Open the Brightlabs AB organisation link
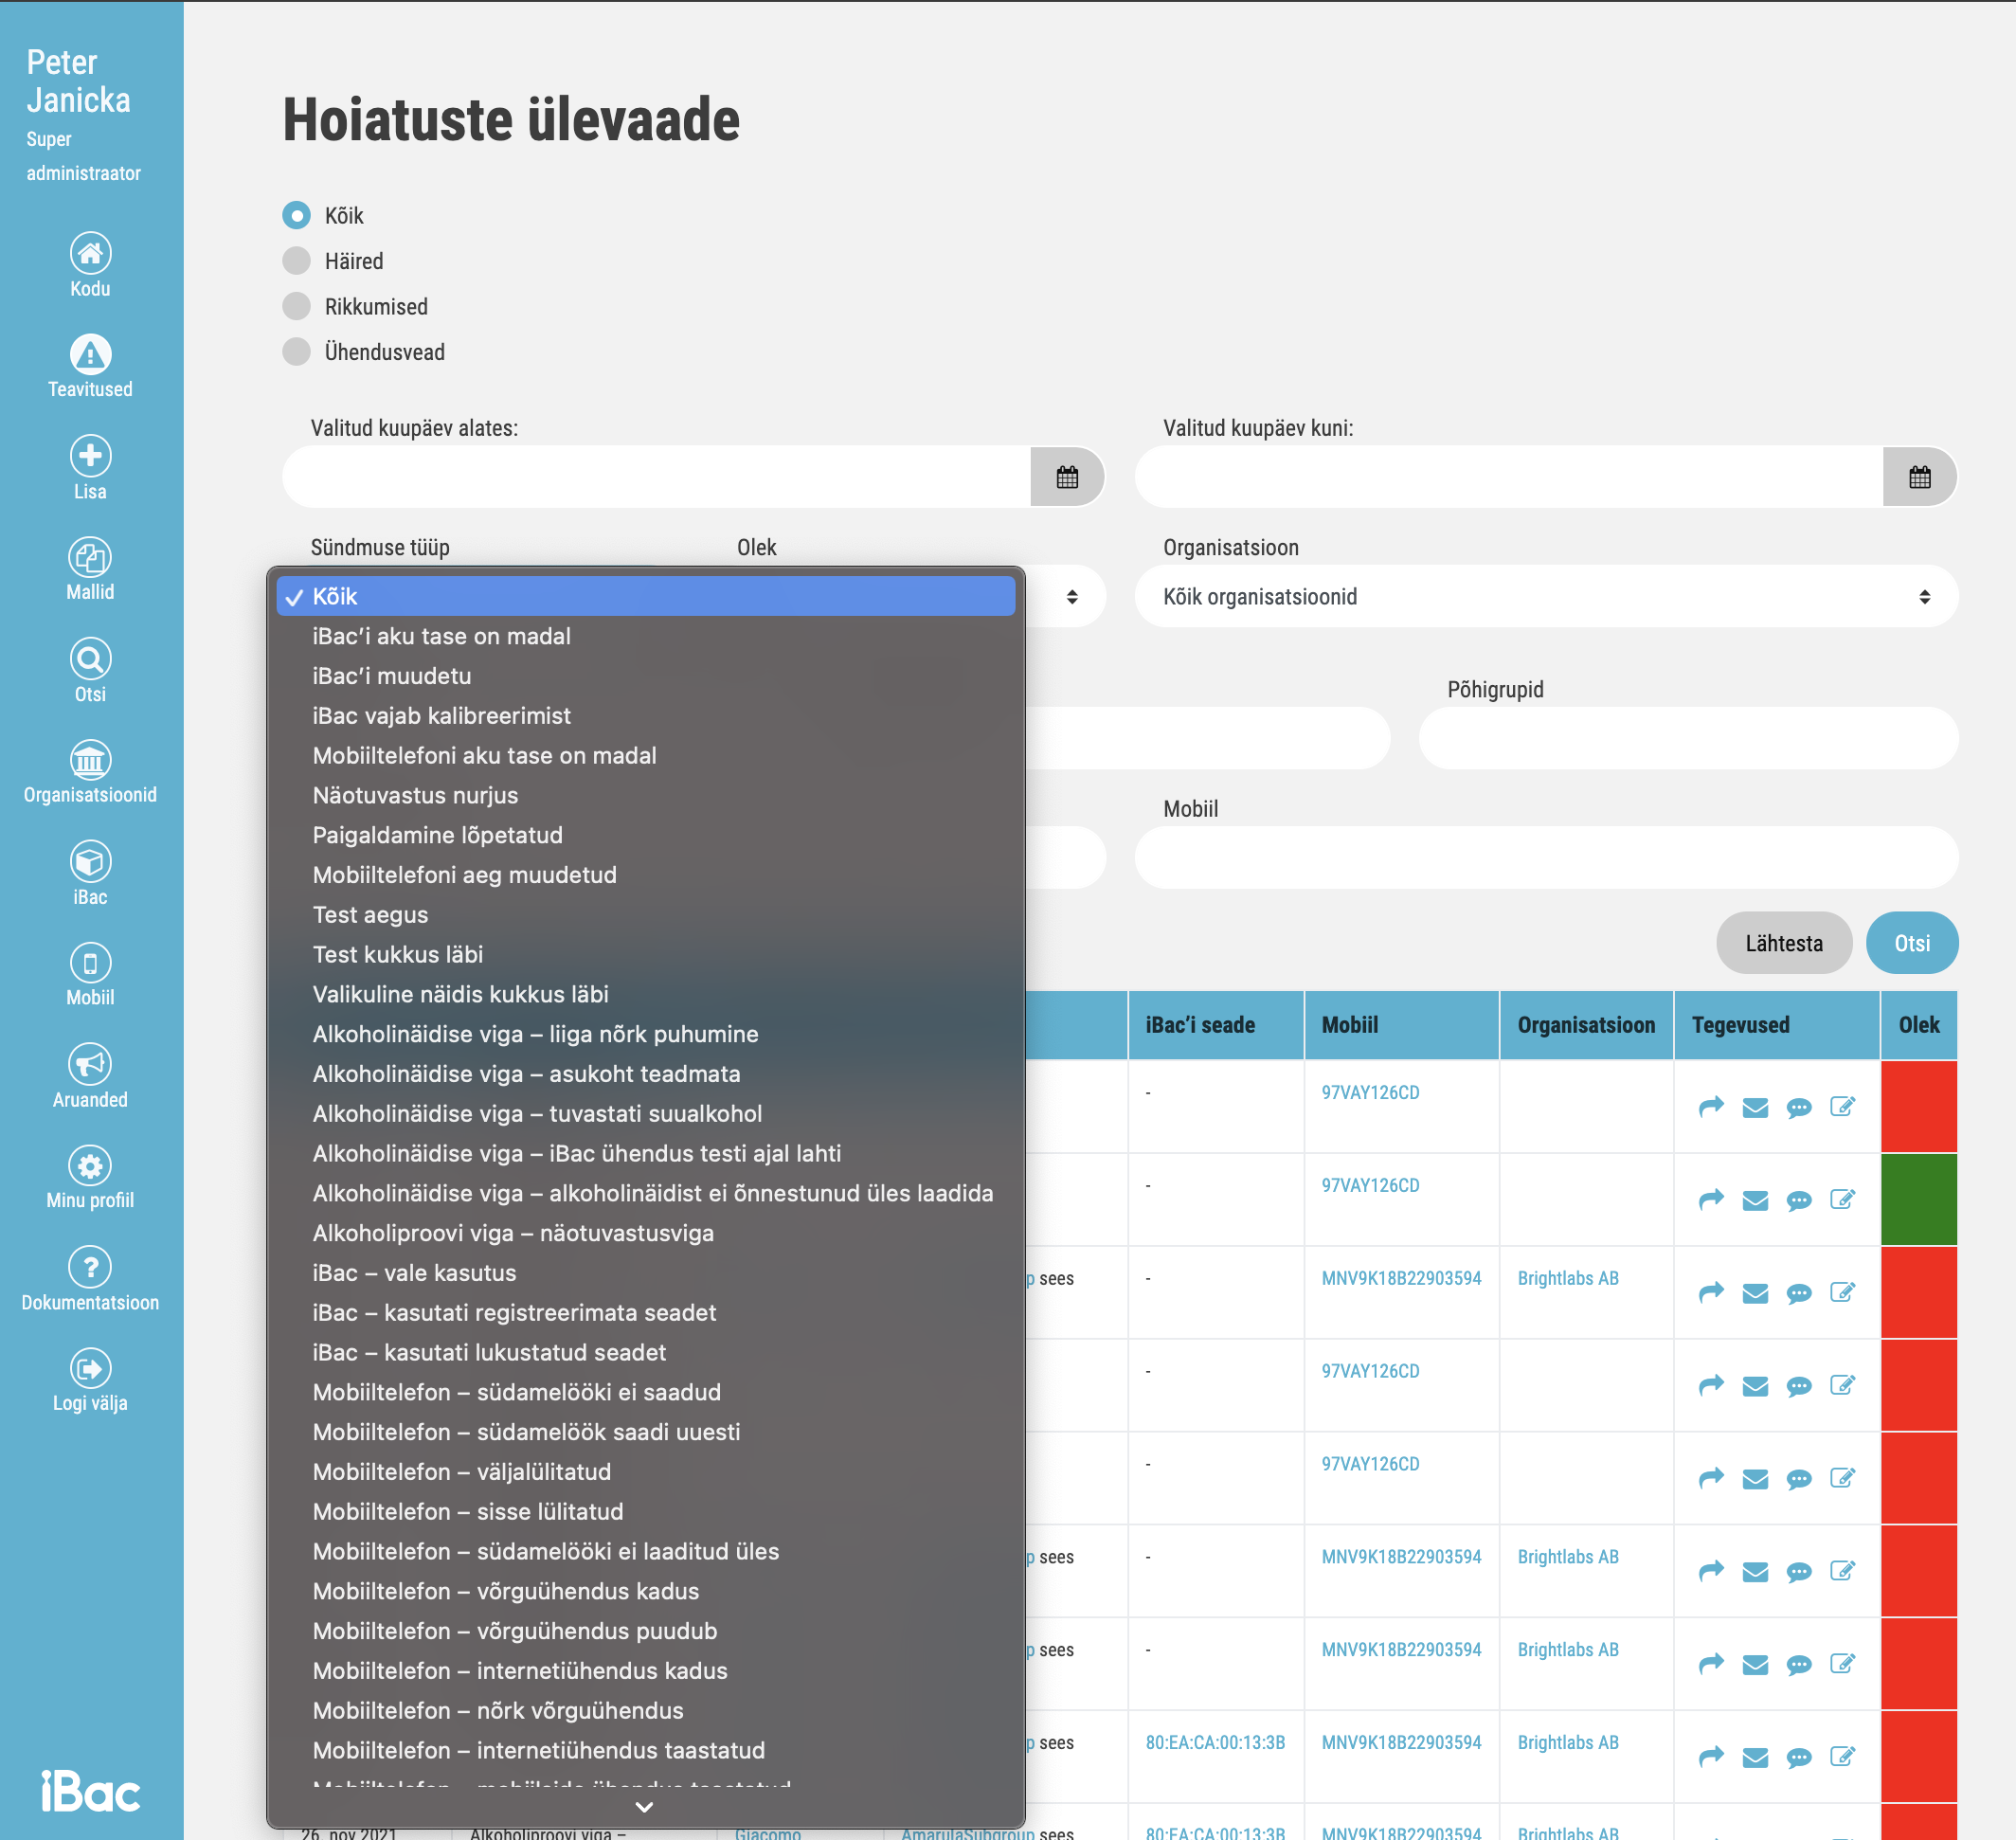The height and width of the screenshot is (1840, 2016). (x=1567, y=1278)
